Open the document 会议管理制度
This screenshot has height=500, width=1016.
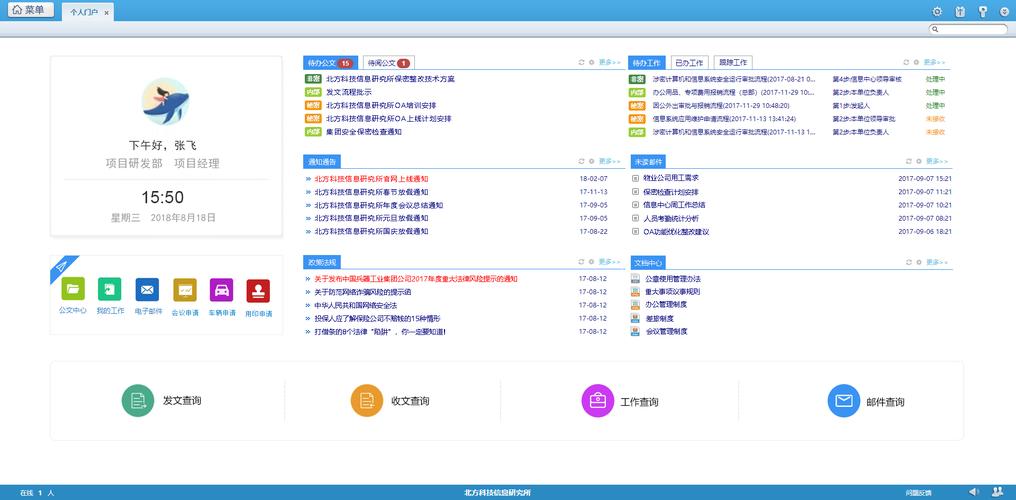(x=666, y=331)
